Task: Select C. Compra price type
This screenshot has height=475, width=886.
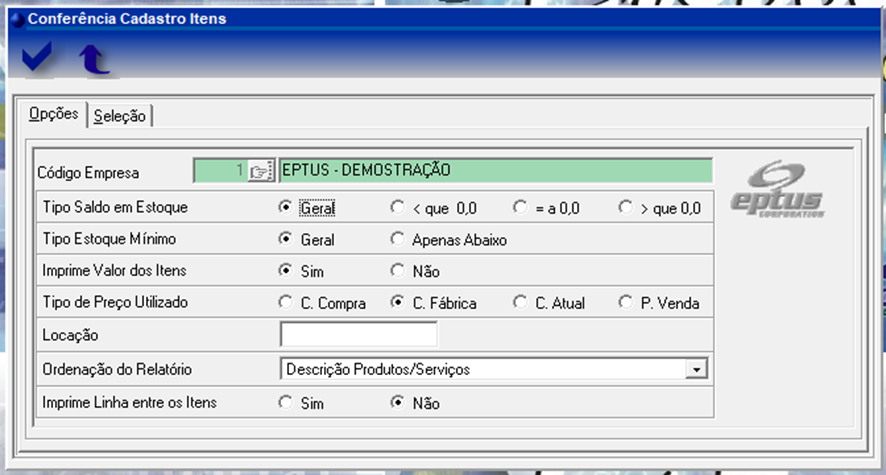Action: coord(286,302)
